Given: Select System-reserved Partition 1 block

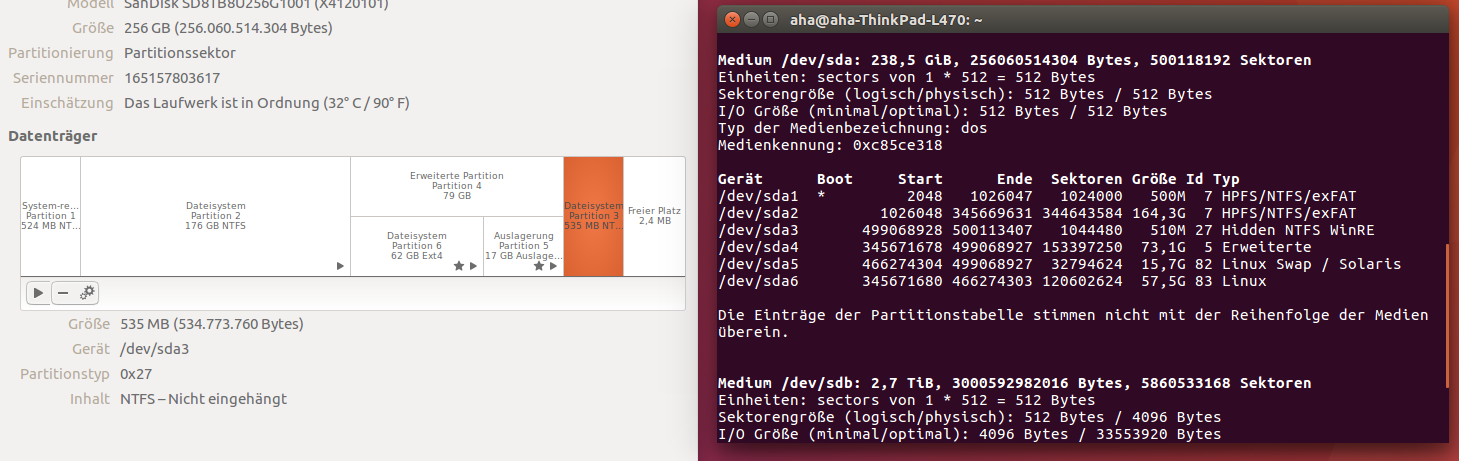Looking at the screenshot, I should click(50, 216).
